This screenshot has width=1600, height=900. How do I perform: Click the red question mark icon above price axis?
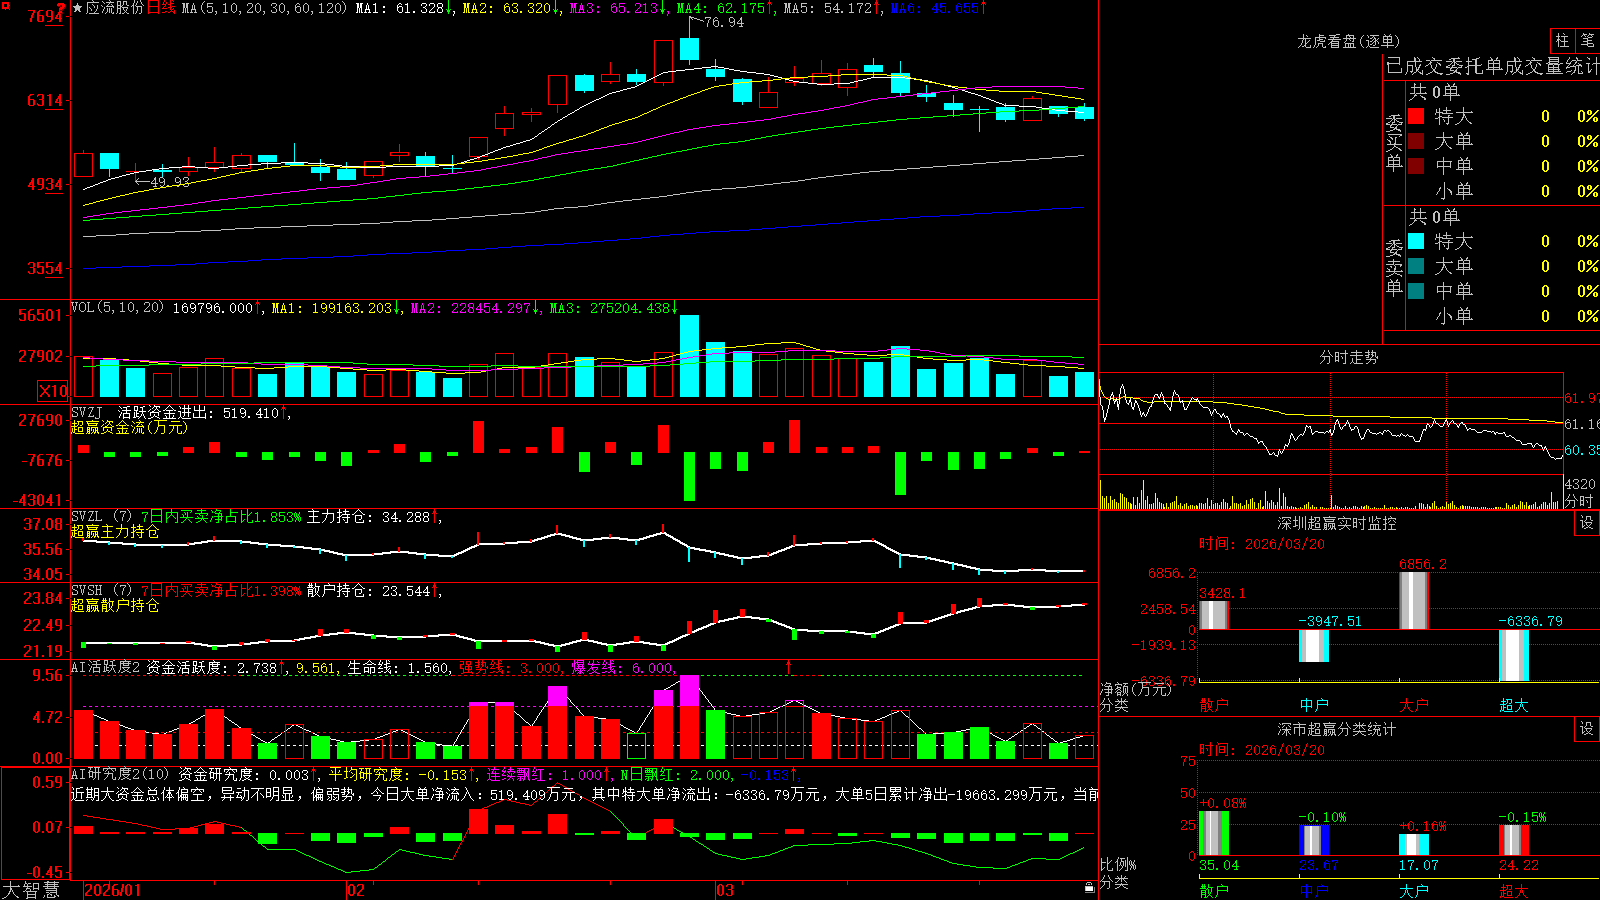tap(62, 8)
